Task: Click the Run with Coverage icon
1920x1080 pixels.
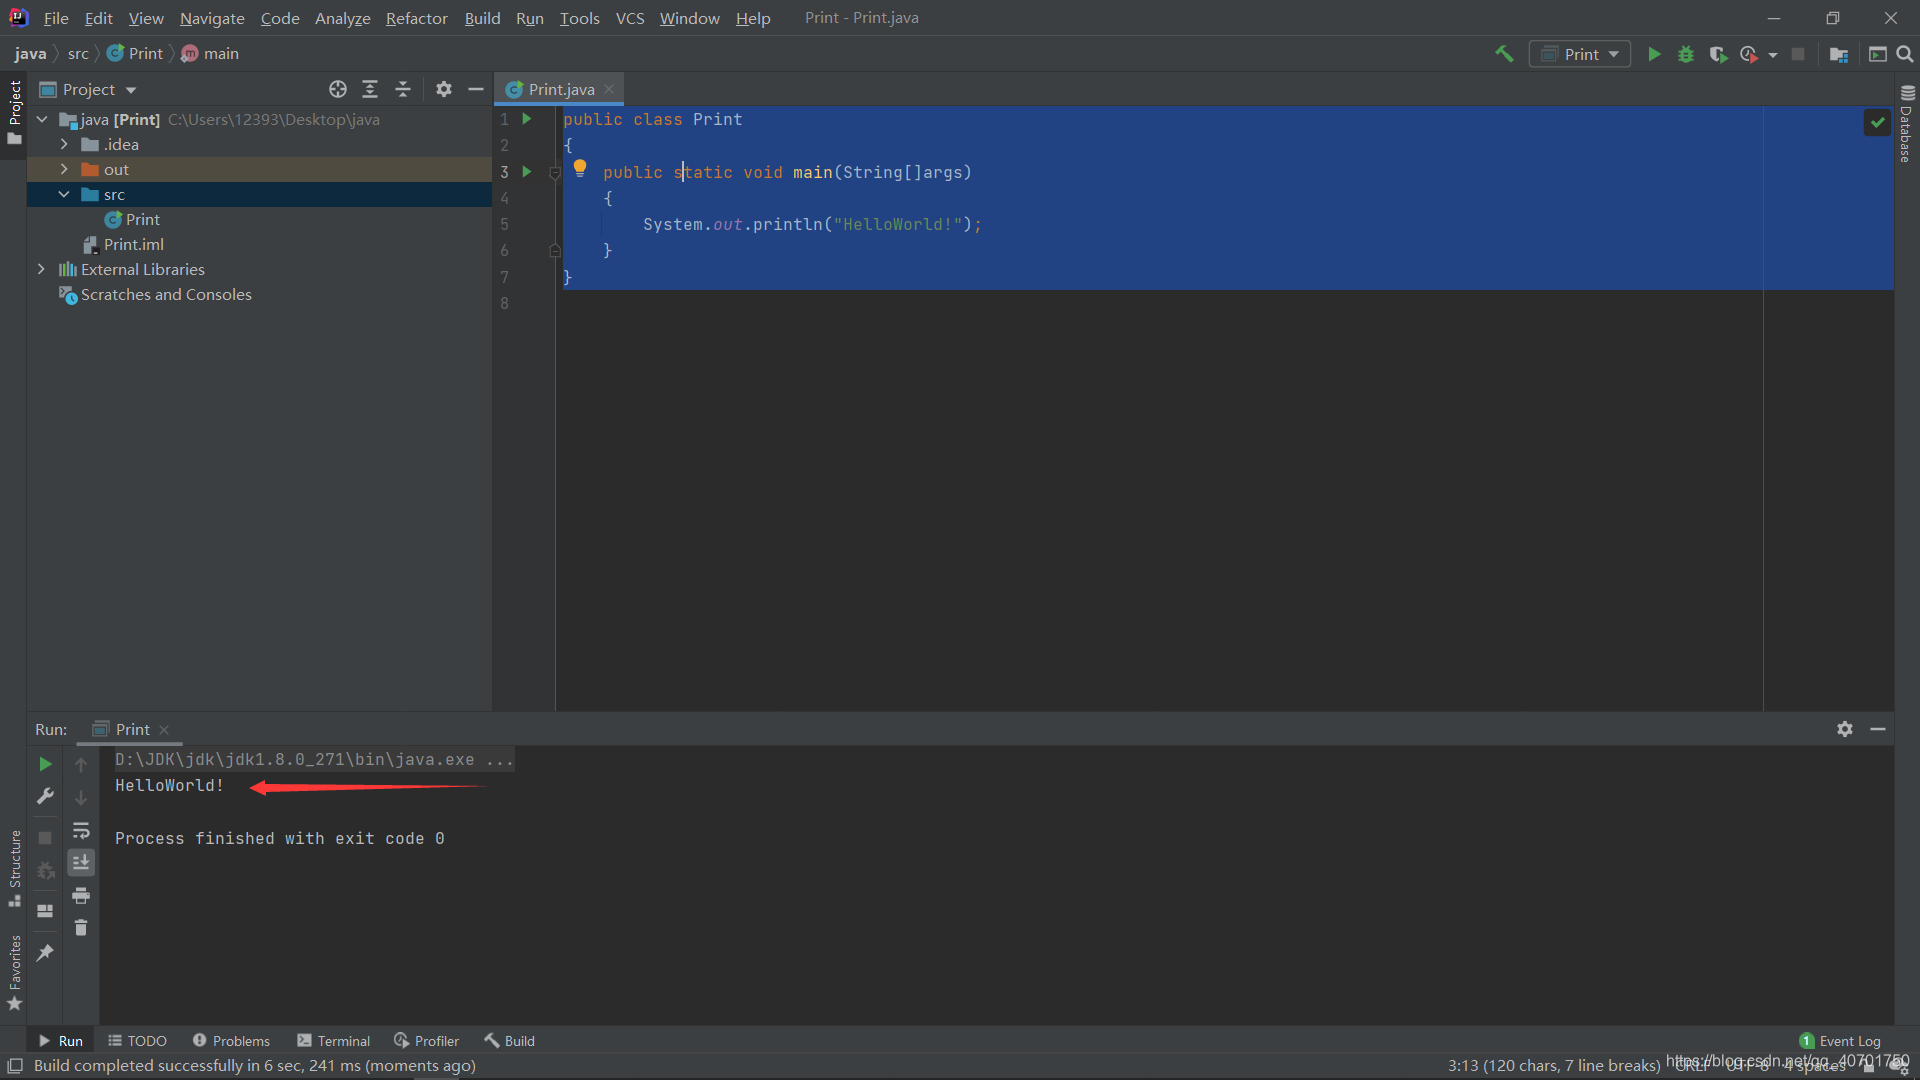Action: (1718, 54)
